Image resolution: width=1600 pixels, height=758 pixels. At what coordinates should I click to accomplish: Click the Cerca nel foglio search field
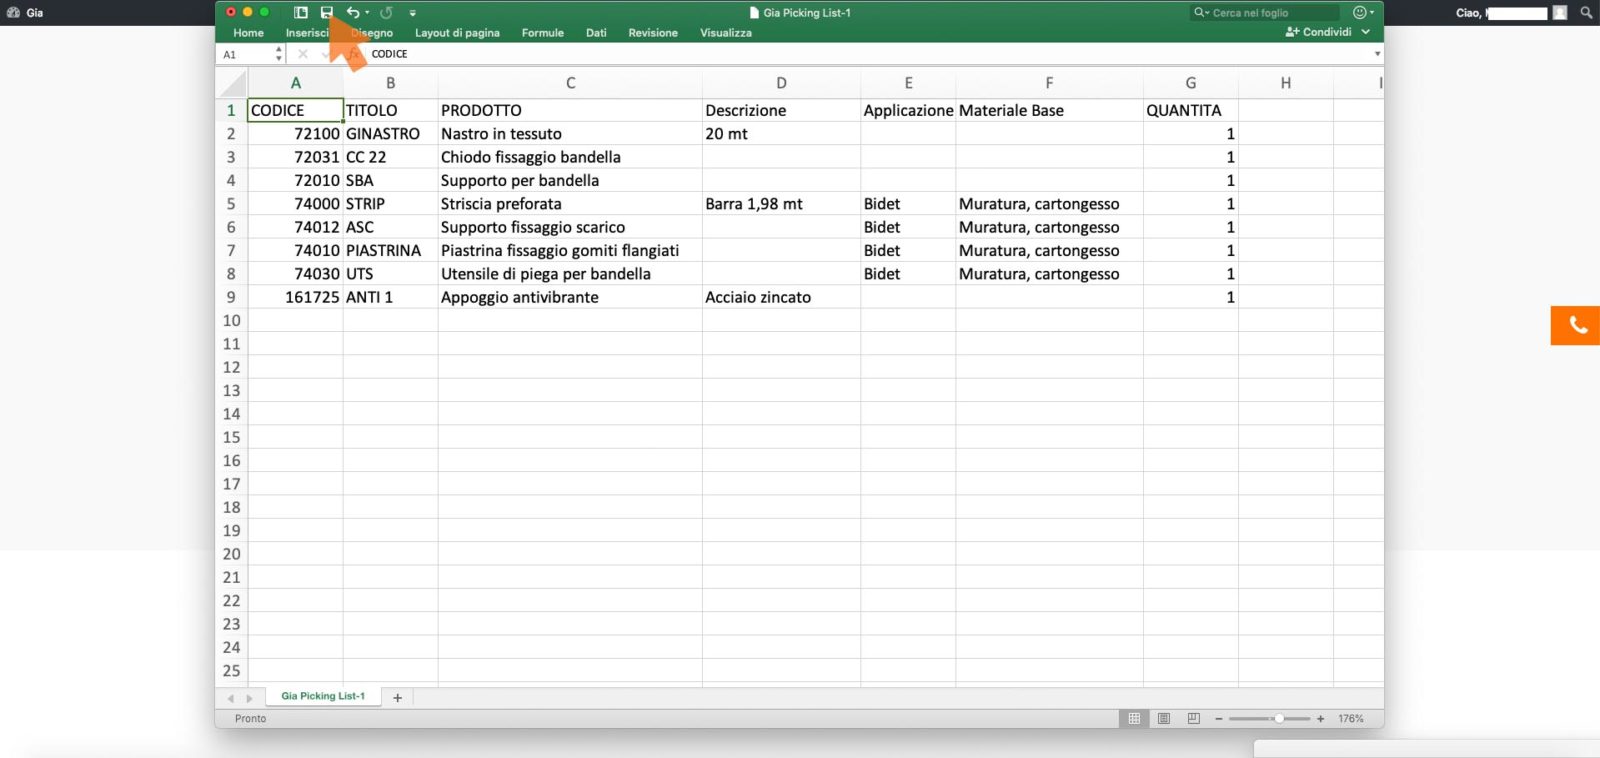(1270, 13)
